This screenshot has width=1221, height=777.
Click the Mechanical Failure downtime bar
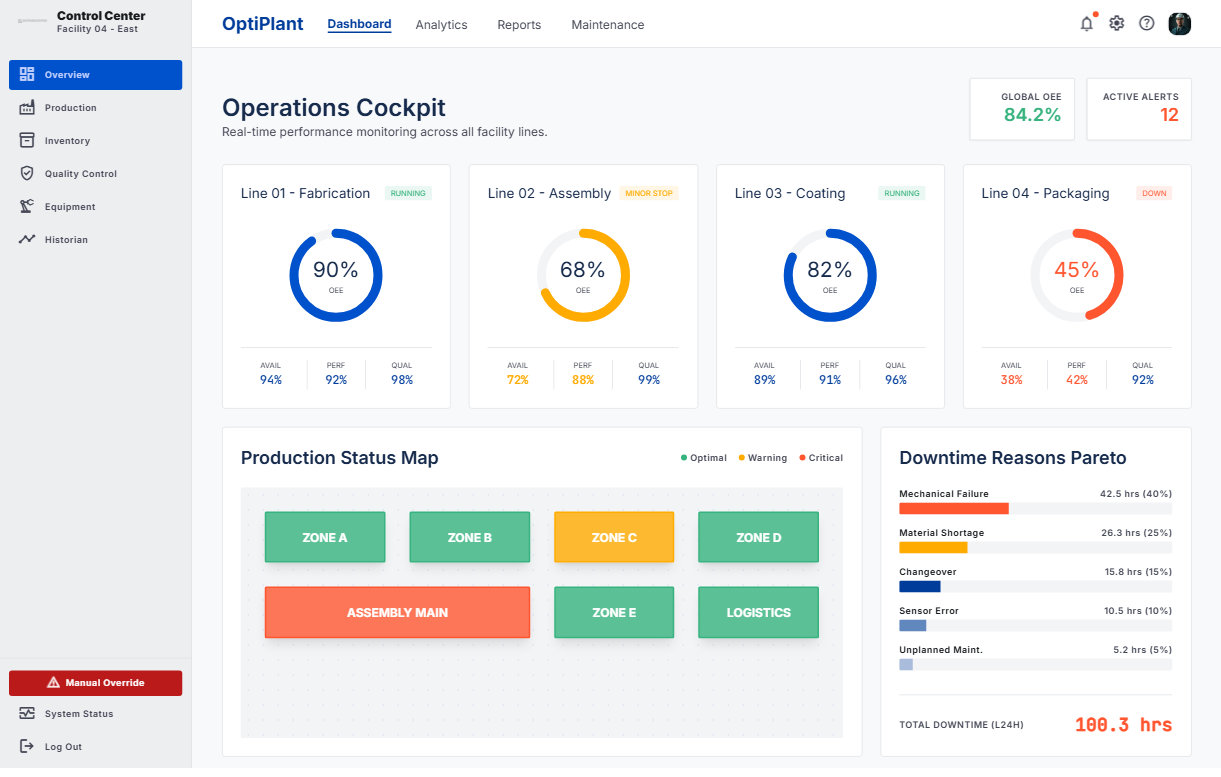click(1035, 508)
